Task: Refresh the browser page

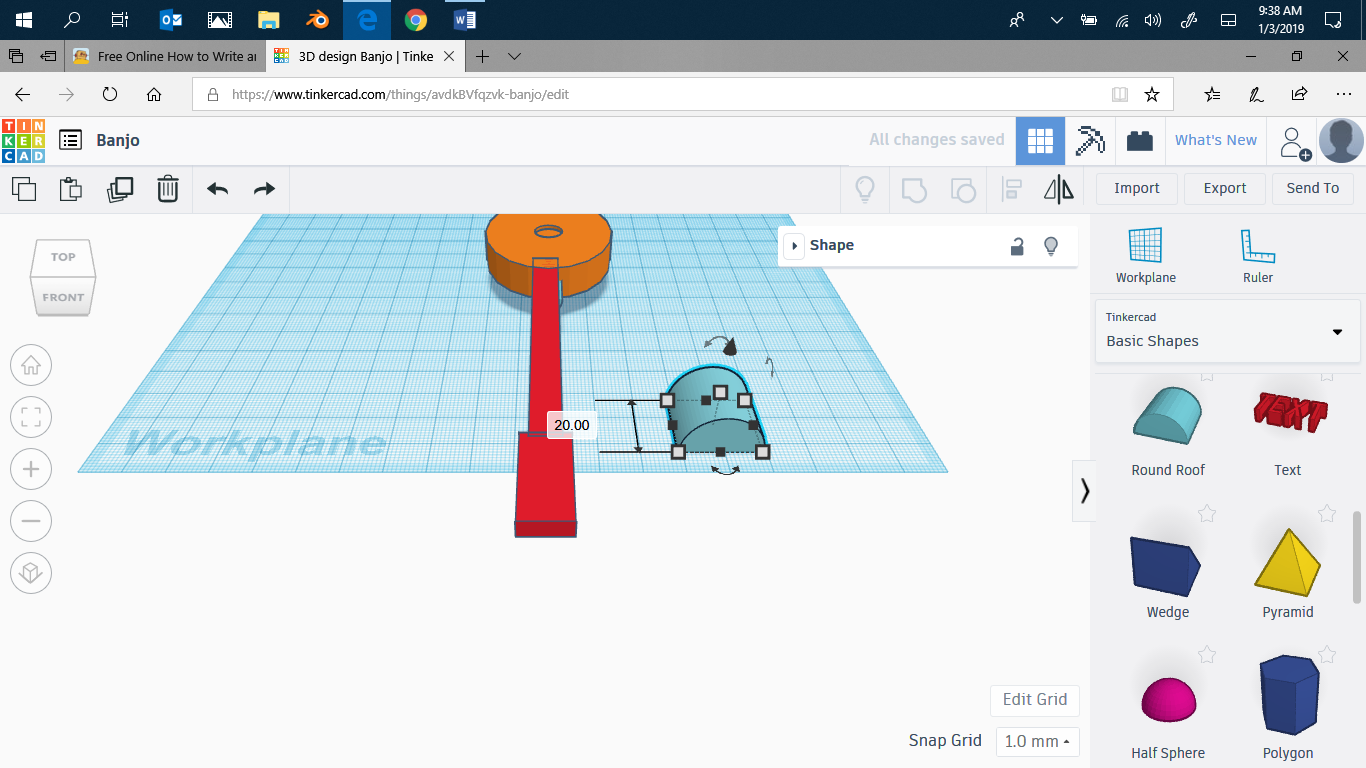Action: pos(110,95)
